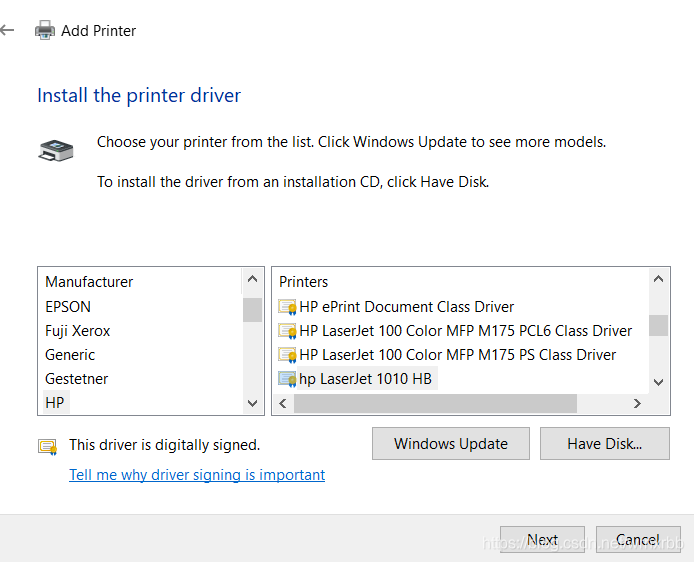
Task: Choose HP LaserJet 100 M175 PS driver
Action: coord(458,354)
